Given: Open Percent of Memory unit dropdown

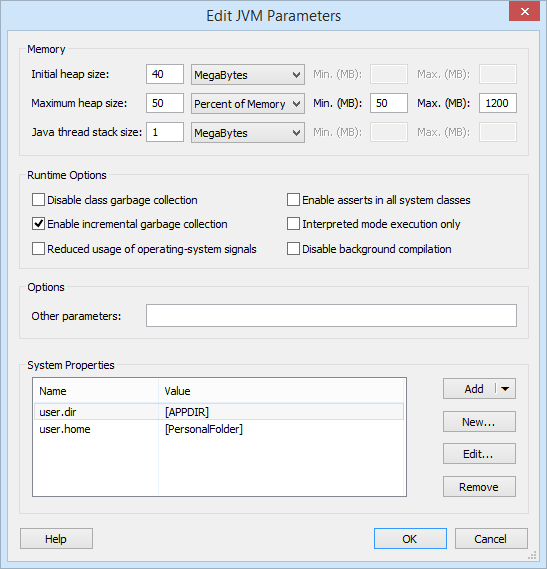Looking at the screenshot, I should pos(248,104).
